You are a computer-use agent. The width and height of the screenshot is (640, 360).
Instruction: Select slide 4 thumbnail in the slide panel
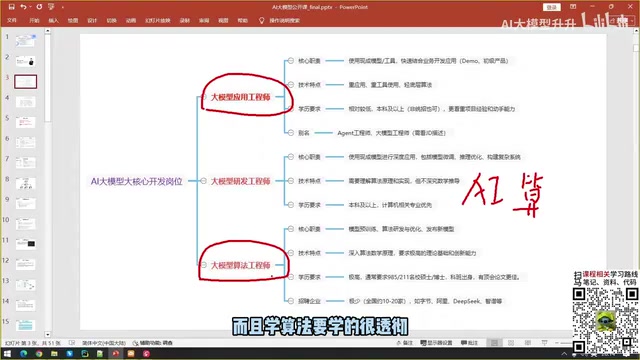[x=26, y=102]
